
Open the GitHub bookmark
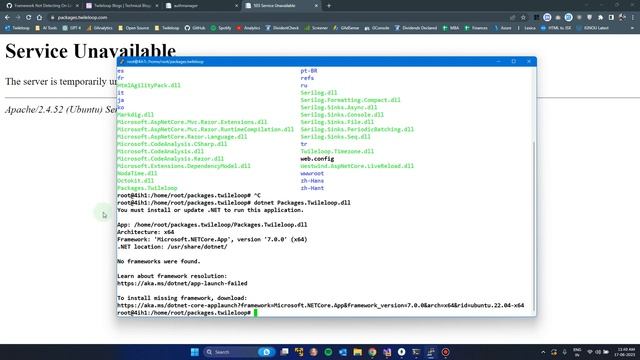click(x=195, y=28)
